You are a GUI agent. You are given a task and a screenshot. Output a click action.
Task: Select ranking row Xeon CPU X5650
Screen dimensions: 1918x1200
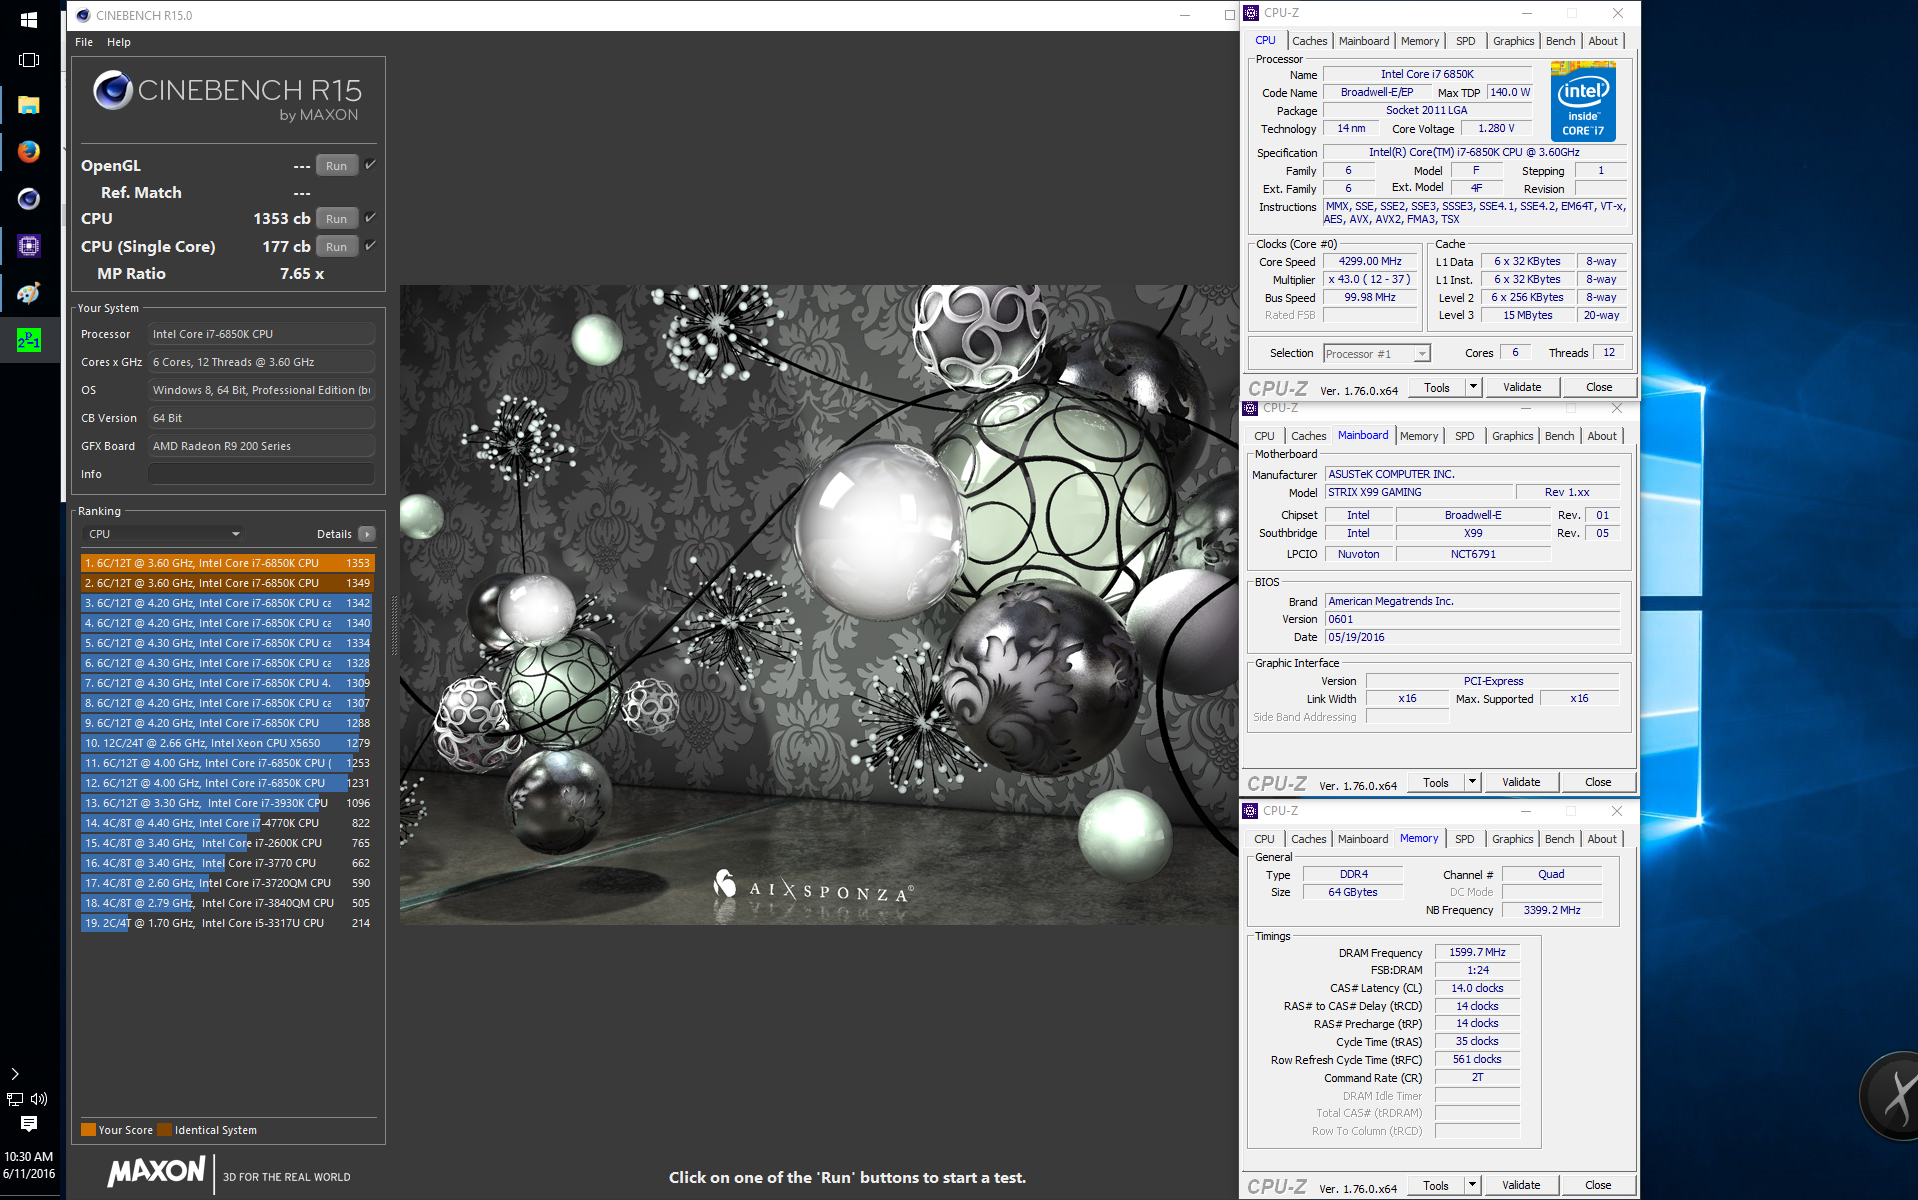228,743
